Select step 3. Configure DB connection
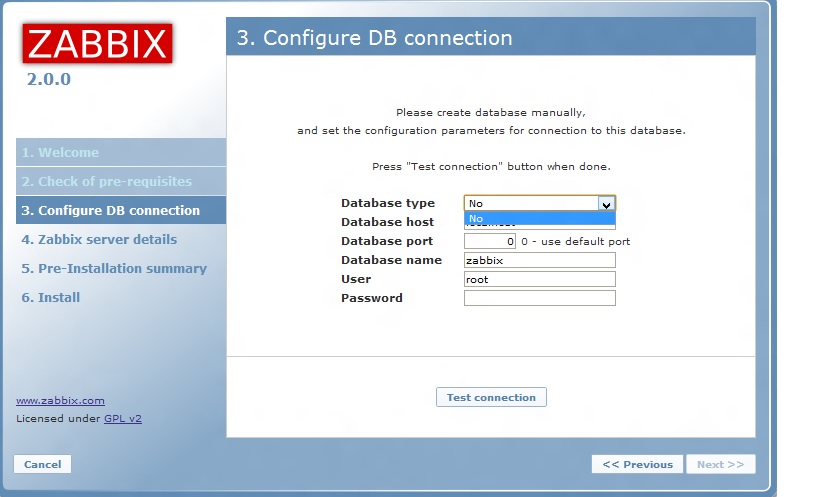 click(x=121, y=210)
